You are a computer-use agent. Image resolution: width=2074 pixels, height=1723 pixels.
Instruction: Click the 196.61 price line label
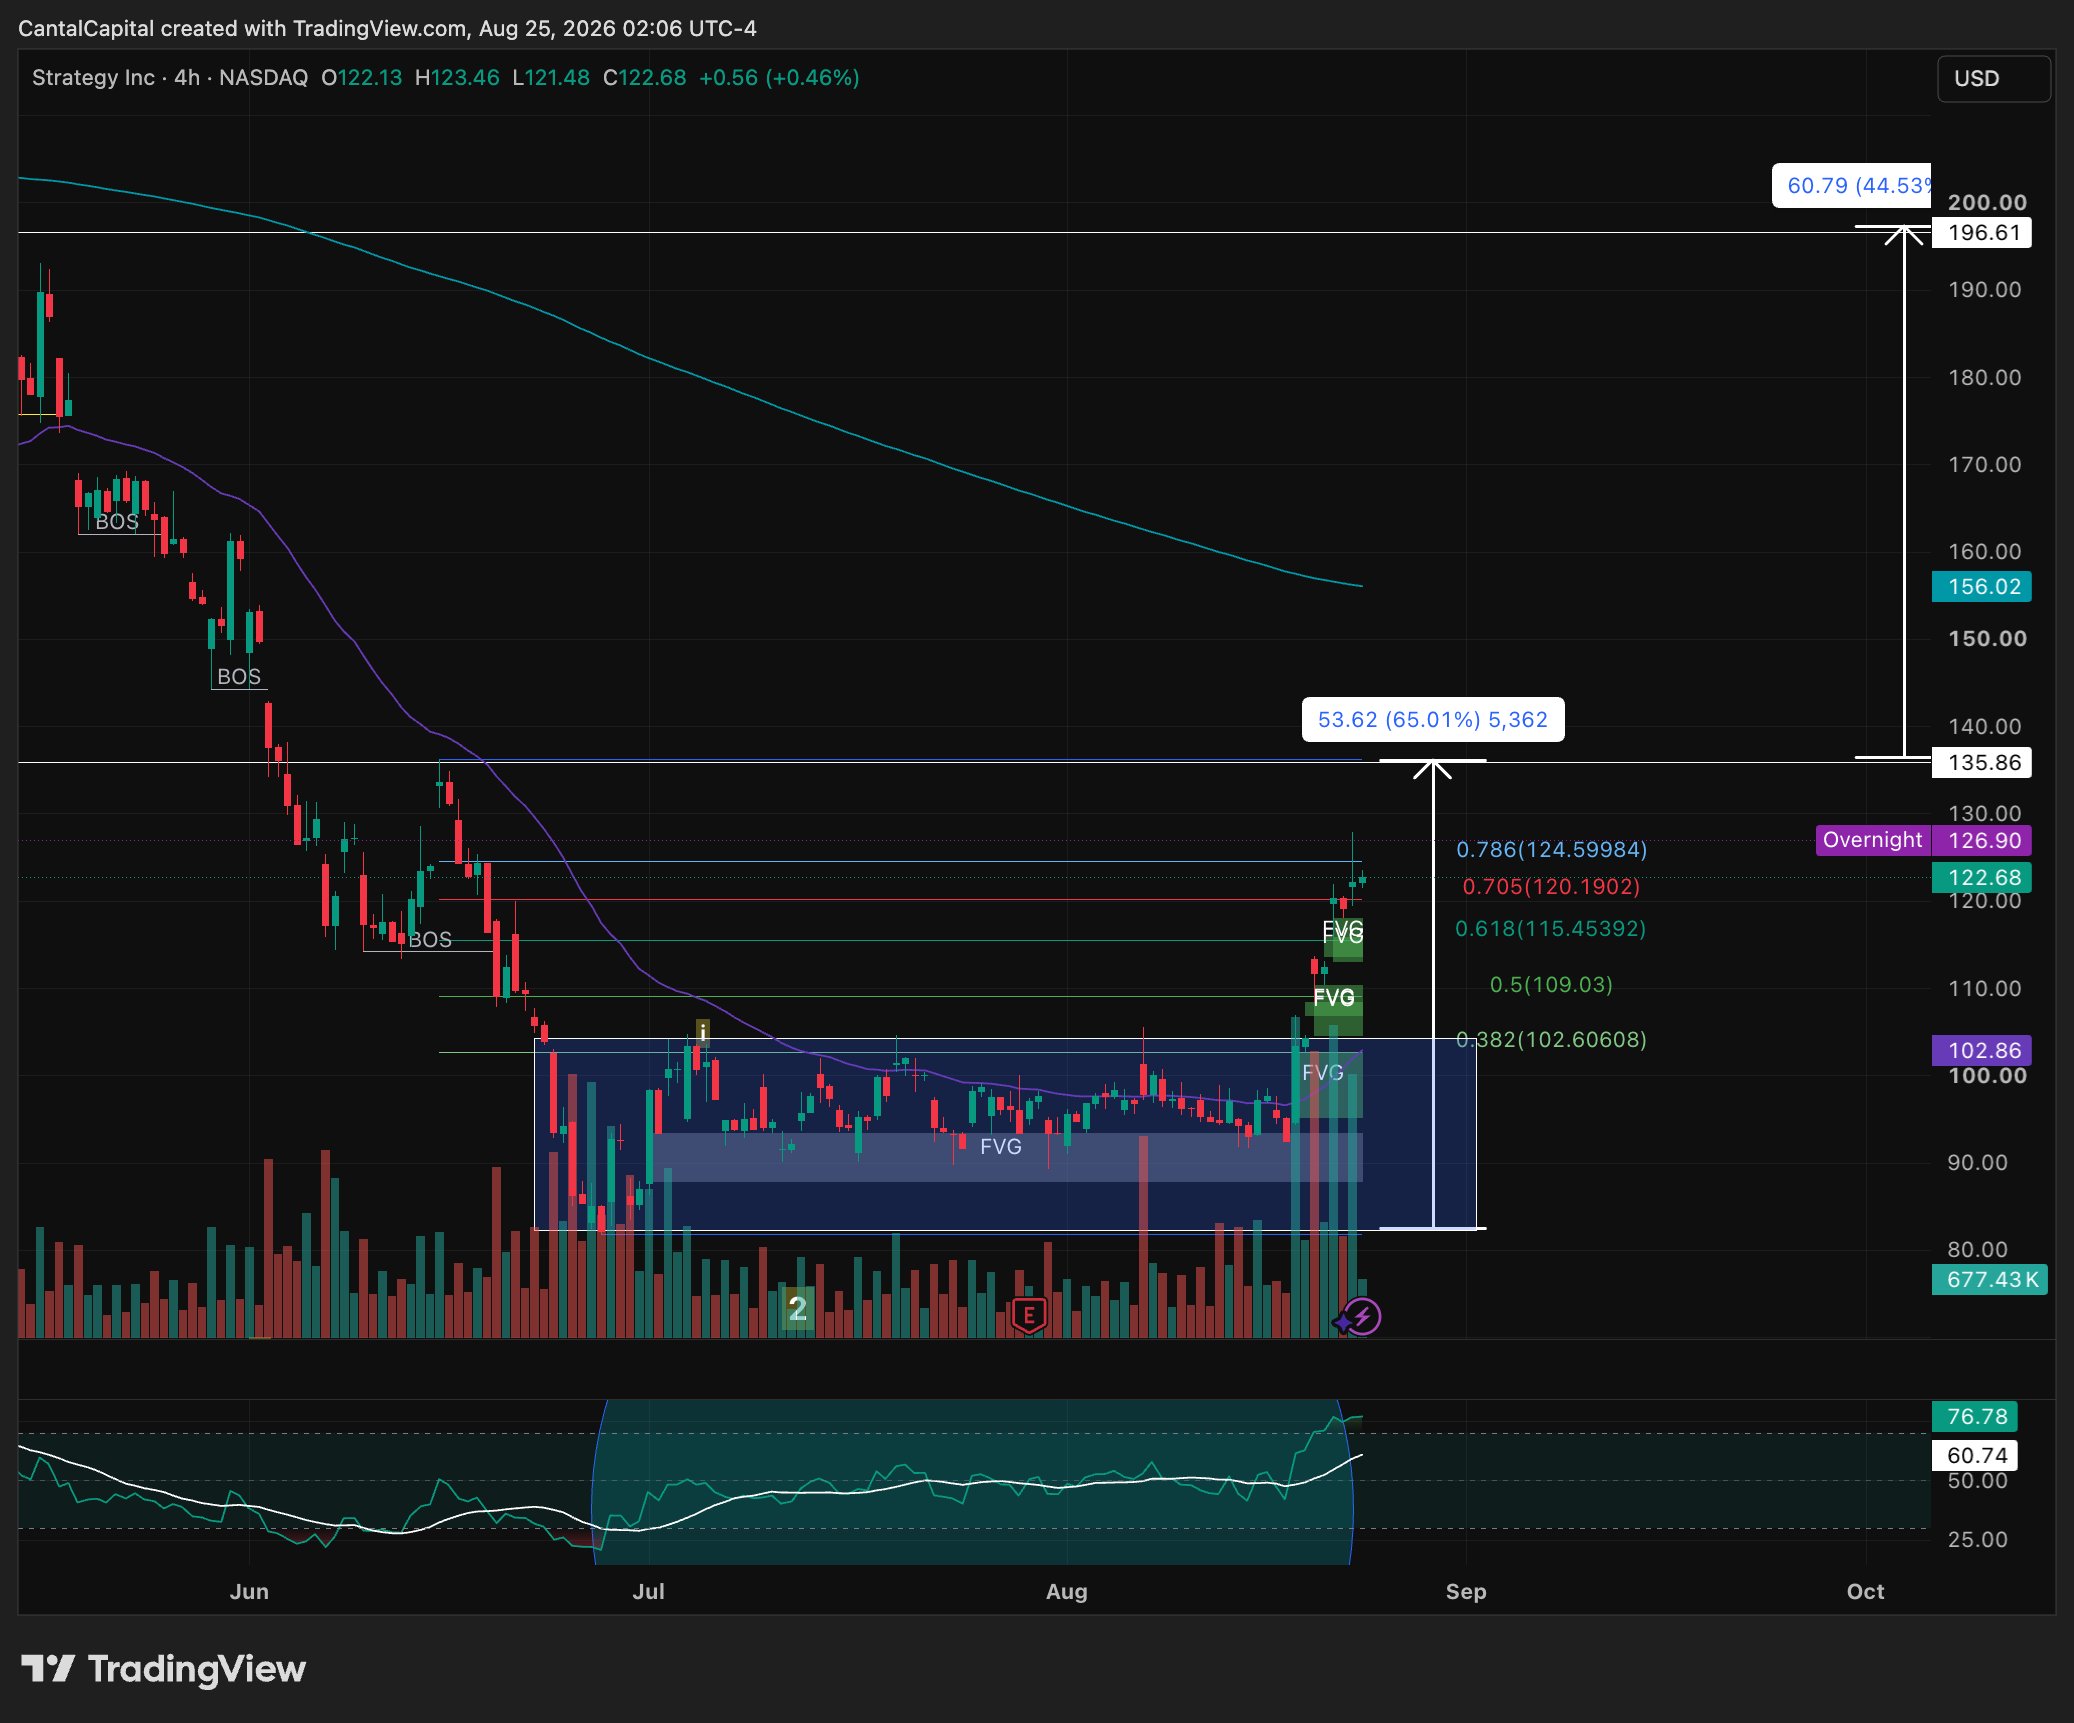[1982, 233]
